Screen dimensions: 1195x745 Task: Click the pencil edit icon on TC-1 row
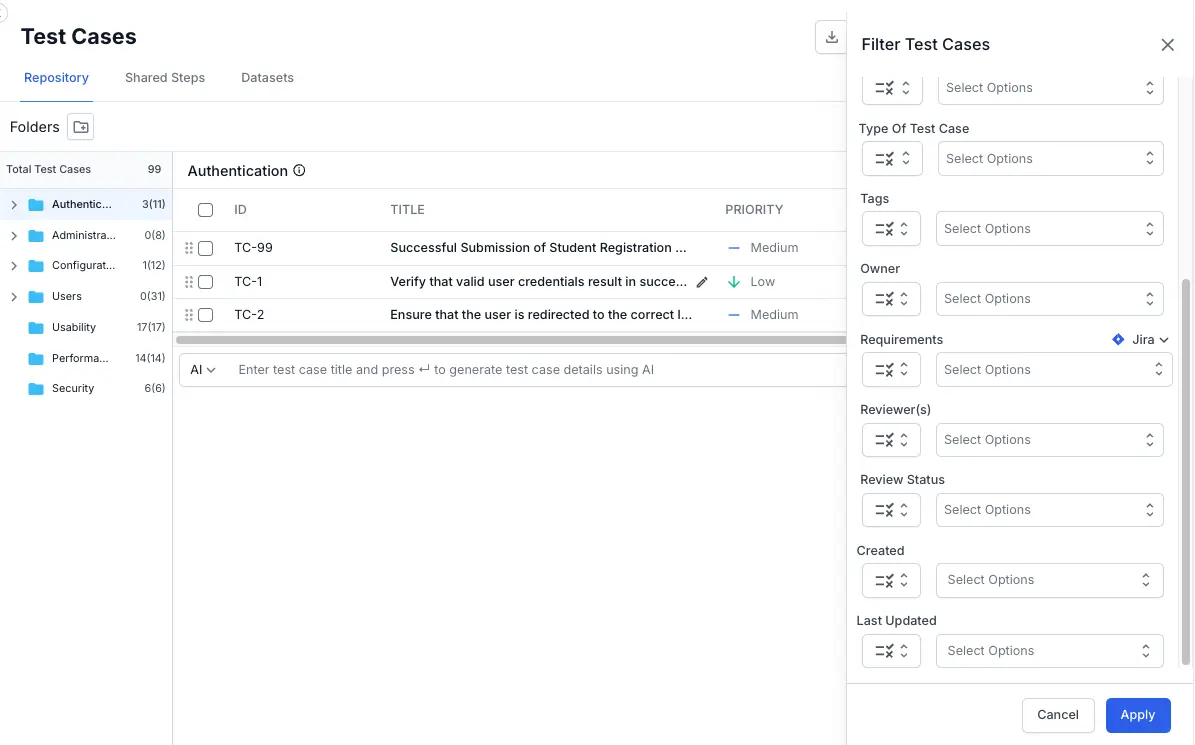(x=702, y=282)
